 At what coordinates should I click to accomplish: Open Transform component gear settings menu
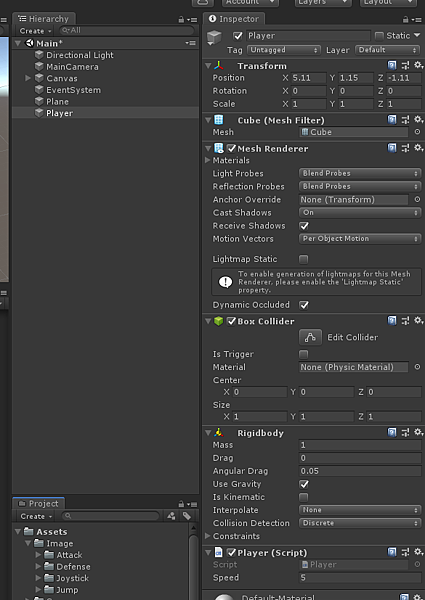point(418,65)
